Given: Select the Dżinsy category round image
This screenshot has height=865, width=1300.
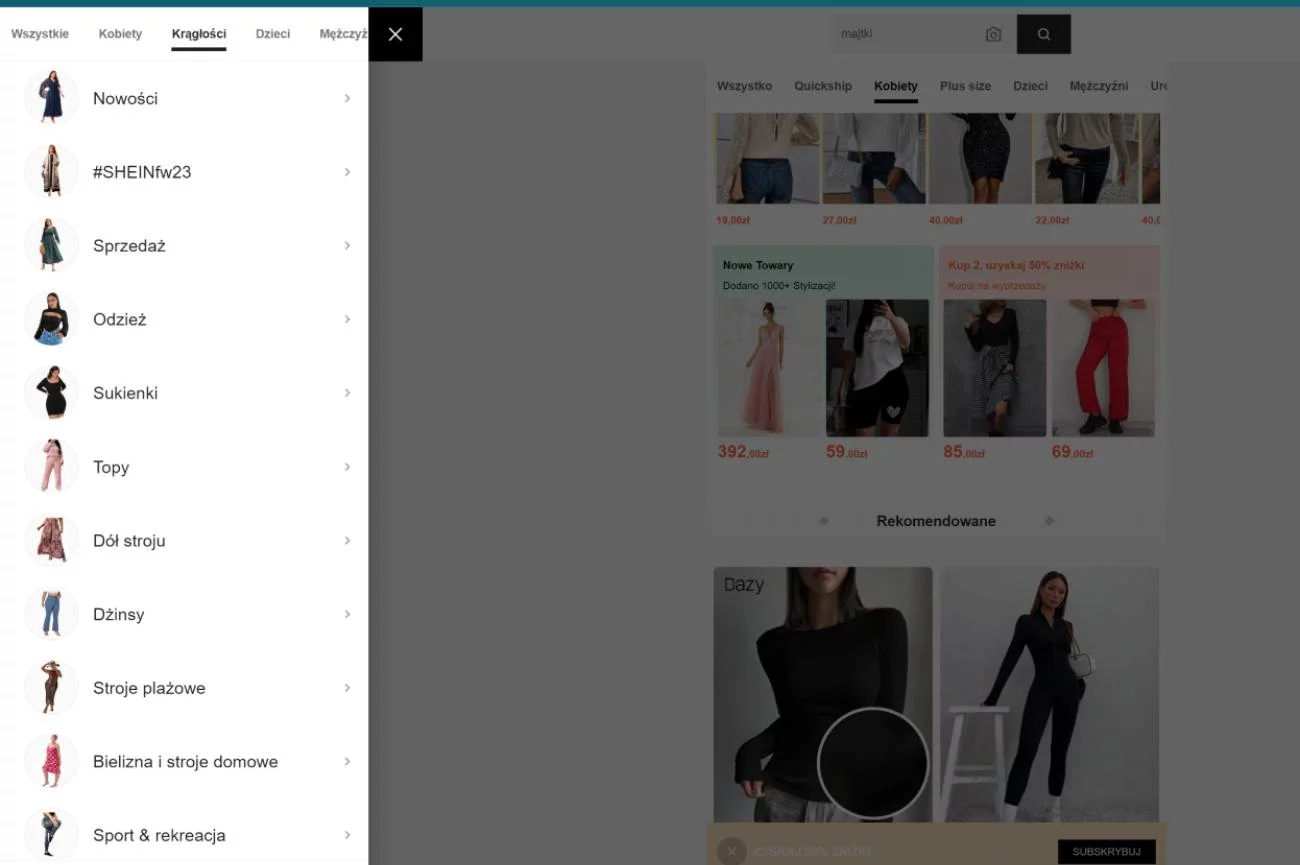Looking at the screenshot, I should 51,614.
